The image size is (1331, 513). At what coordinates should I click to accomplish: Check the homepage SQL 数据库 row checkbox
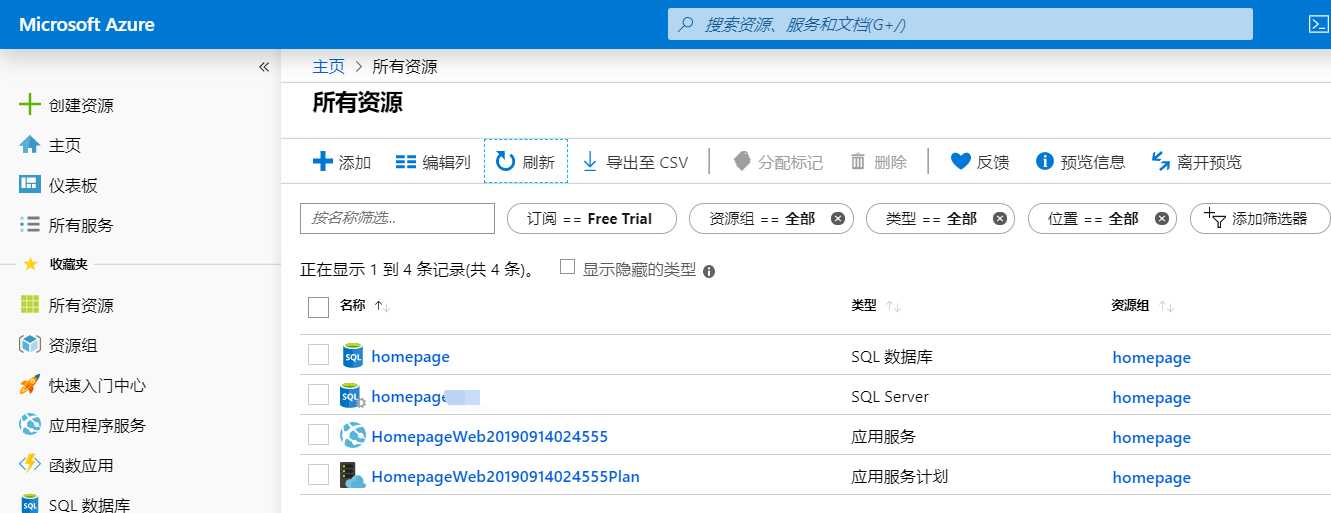tap(318, 355)
